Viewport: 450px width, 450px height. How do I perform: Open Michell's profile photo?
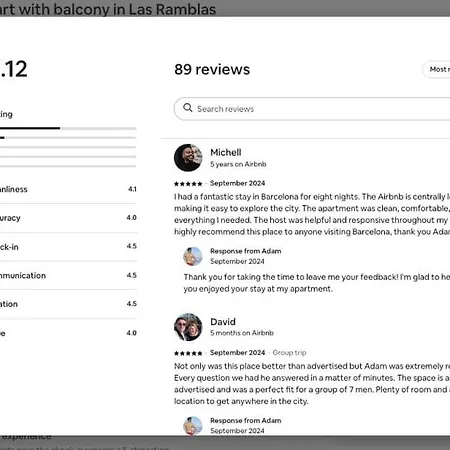pos(188,158)
